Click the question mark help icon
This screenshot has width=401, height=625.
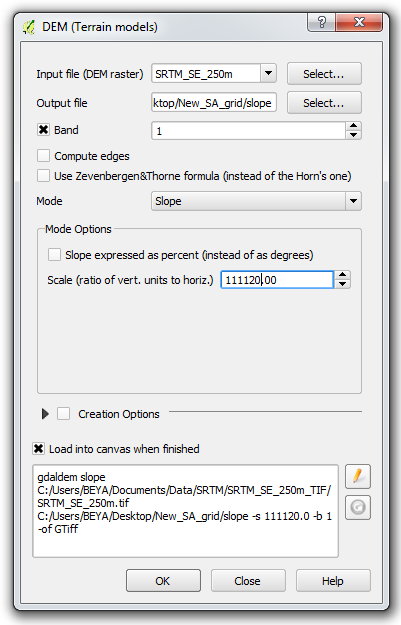point(322,22)
